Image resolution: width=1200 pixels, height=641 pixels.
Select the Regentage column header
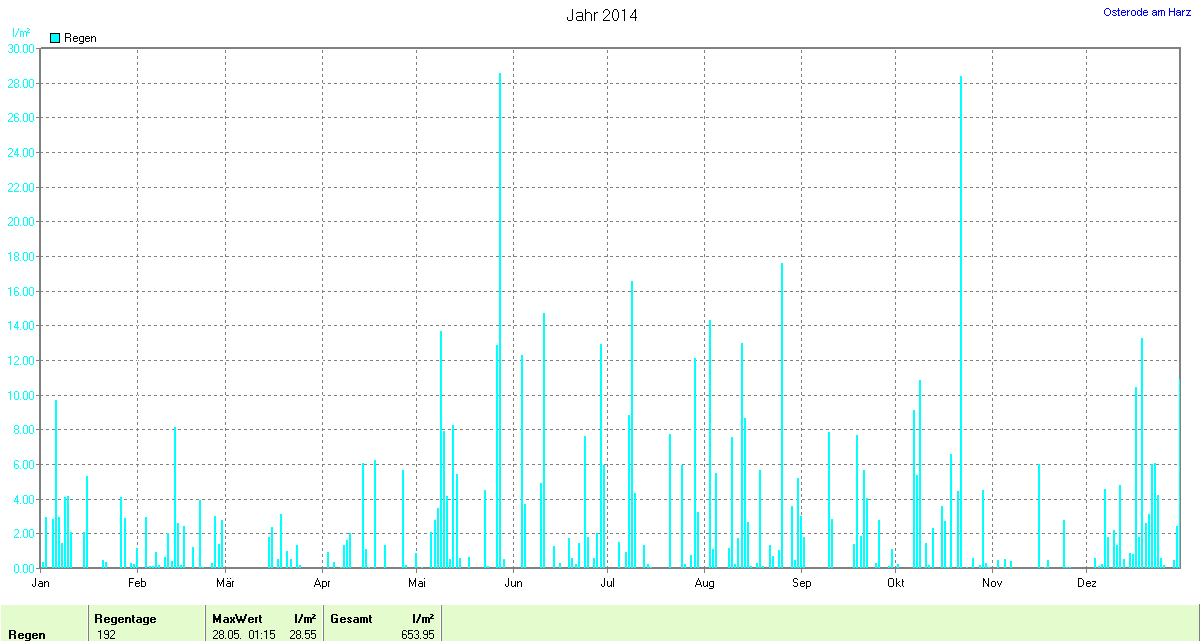pos(125,619)
